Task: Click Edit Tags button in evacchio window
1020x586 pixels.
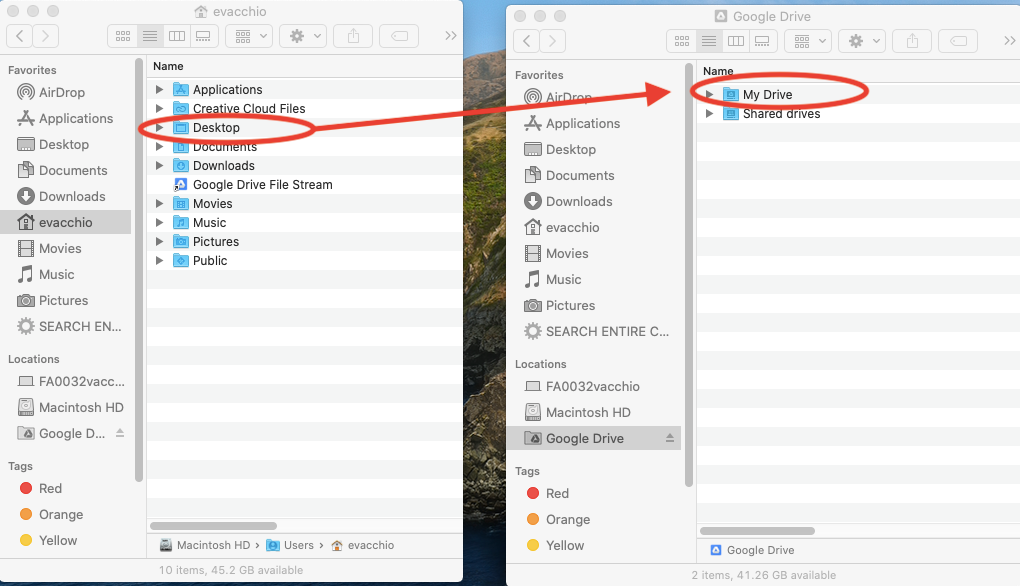Action: click(x=399, y=36)
